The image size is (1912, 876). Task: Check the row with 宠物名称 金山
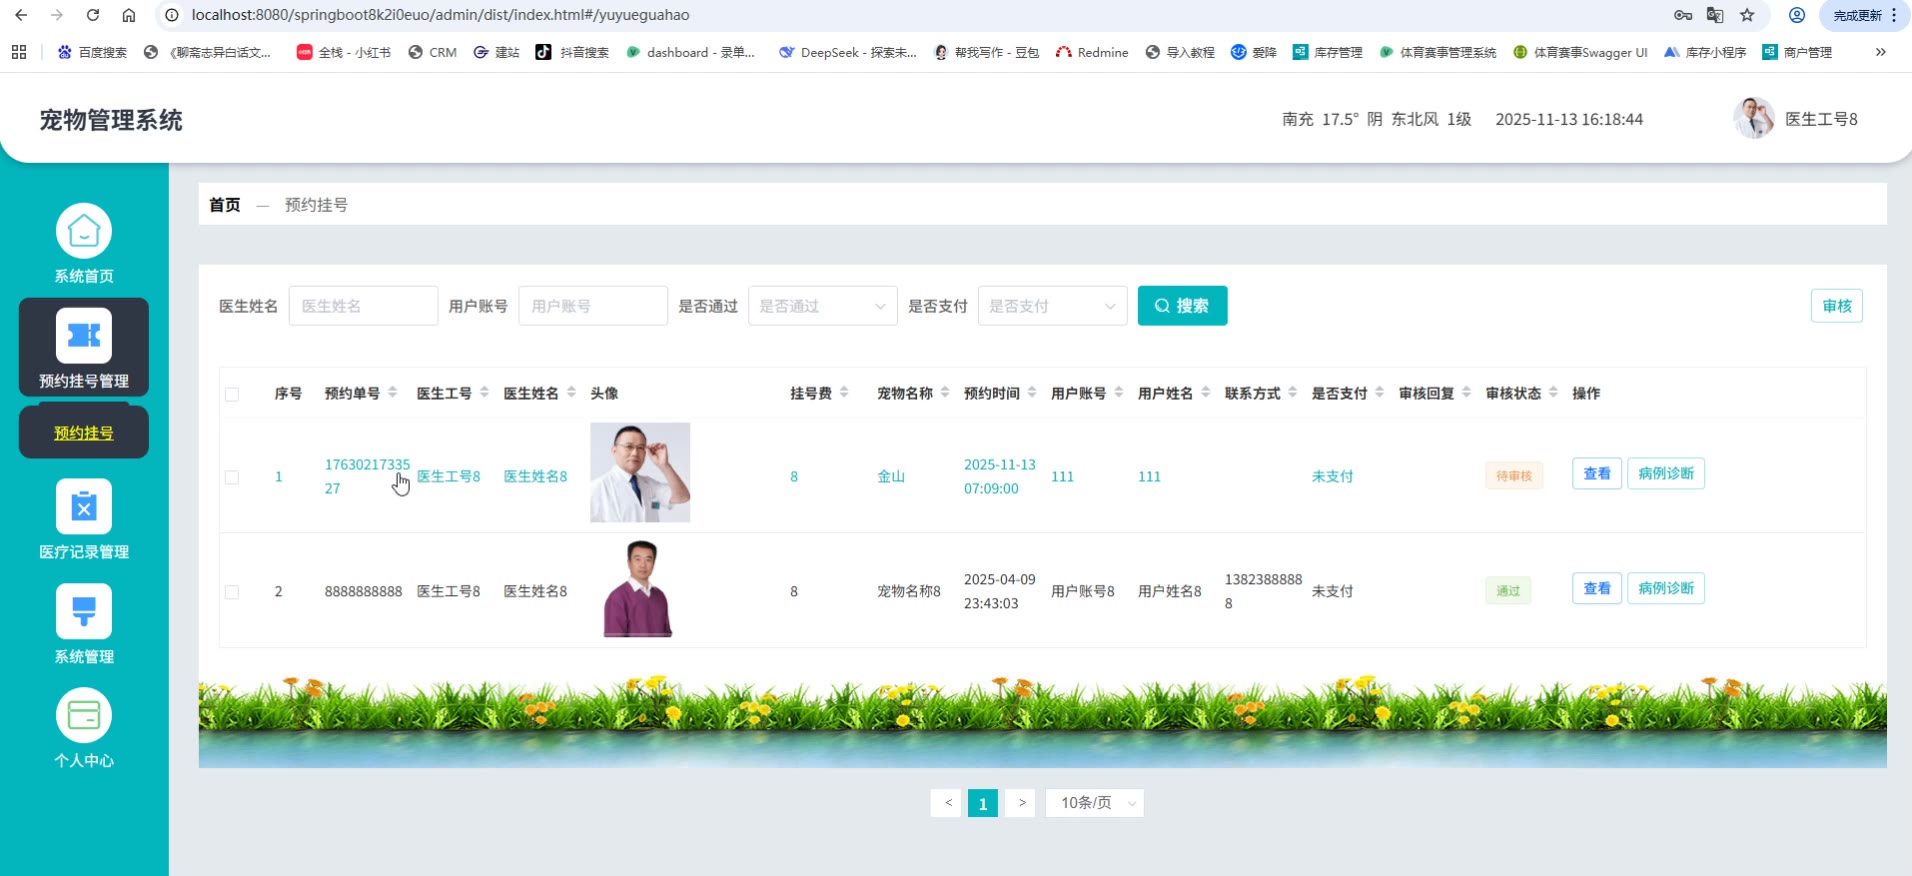pos(232,477)
